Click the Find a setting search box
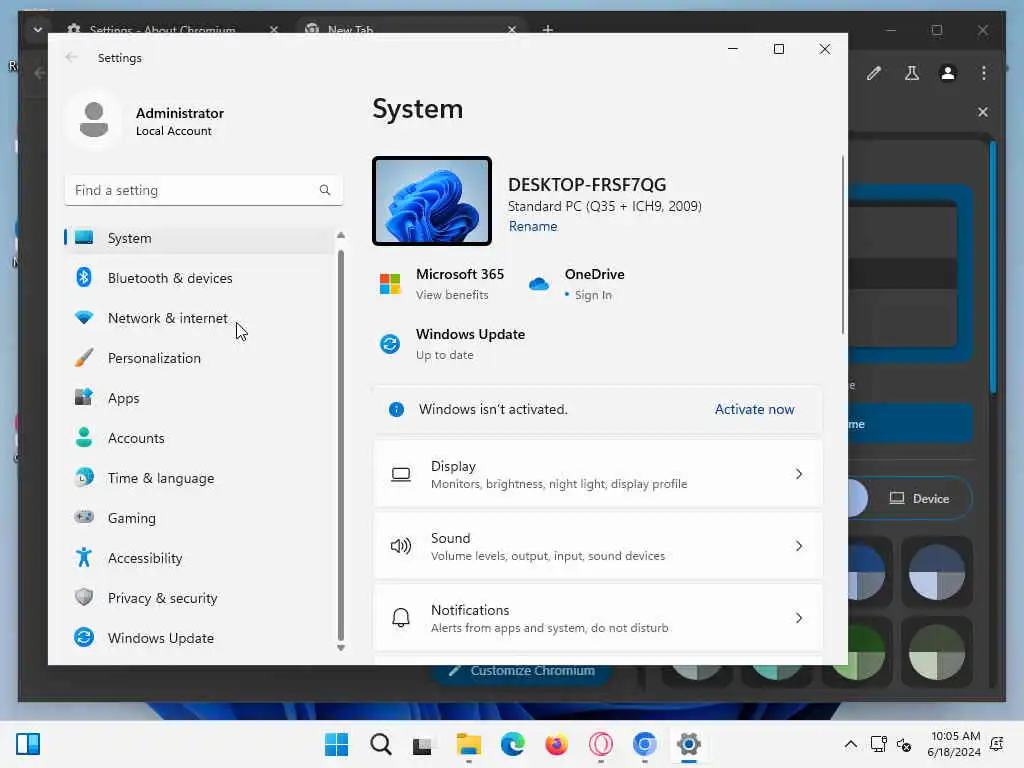 [x=204, y=190]
